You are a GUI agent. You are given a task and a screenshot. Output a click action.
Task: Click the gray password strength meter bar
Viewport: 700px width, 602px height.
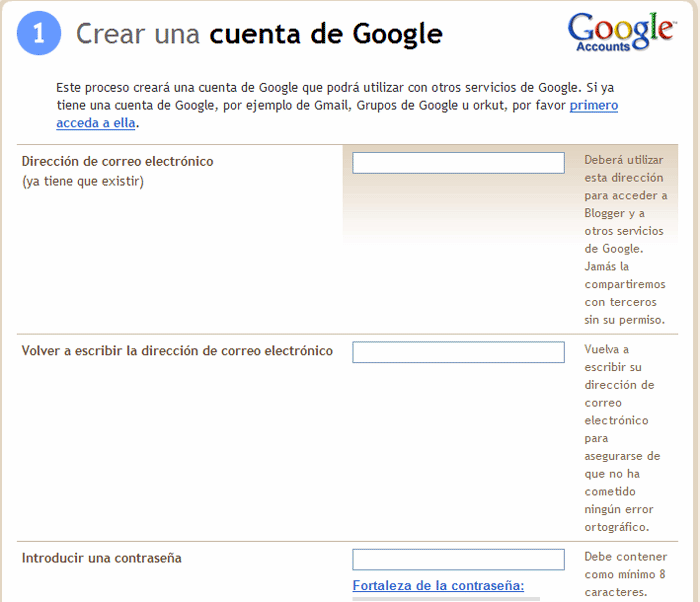click(x=446, y=598)
